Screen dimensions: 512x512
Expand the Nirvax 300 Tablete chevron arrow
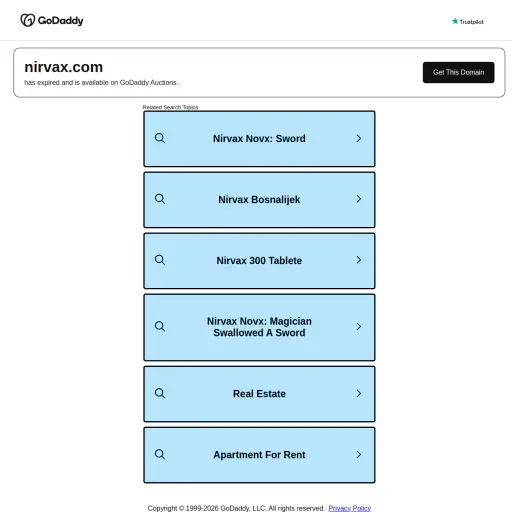coord(359,260)
